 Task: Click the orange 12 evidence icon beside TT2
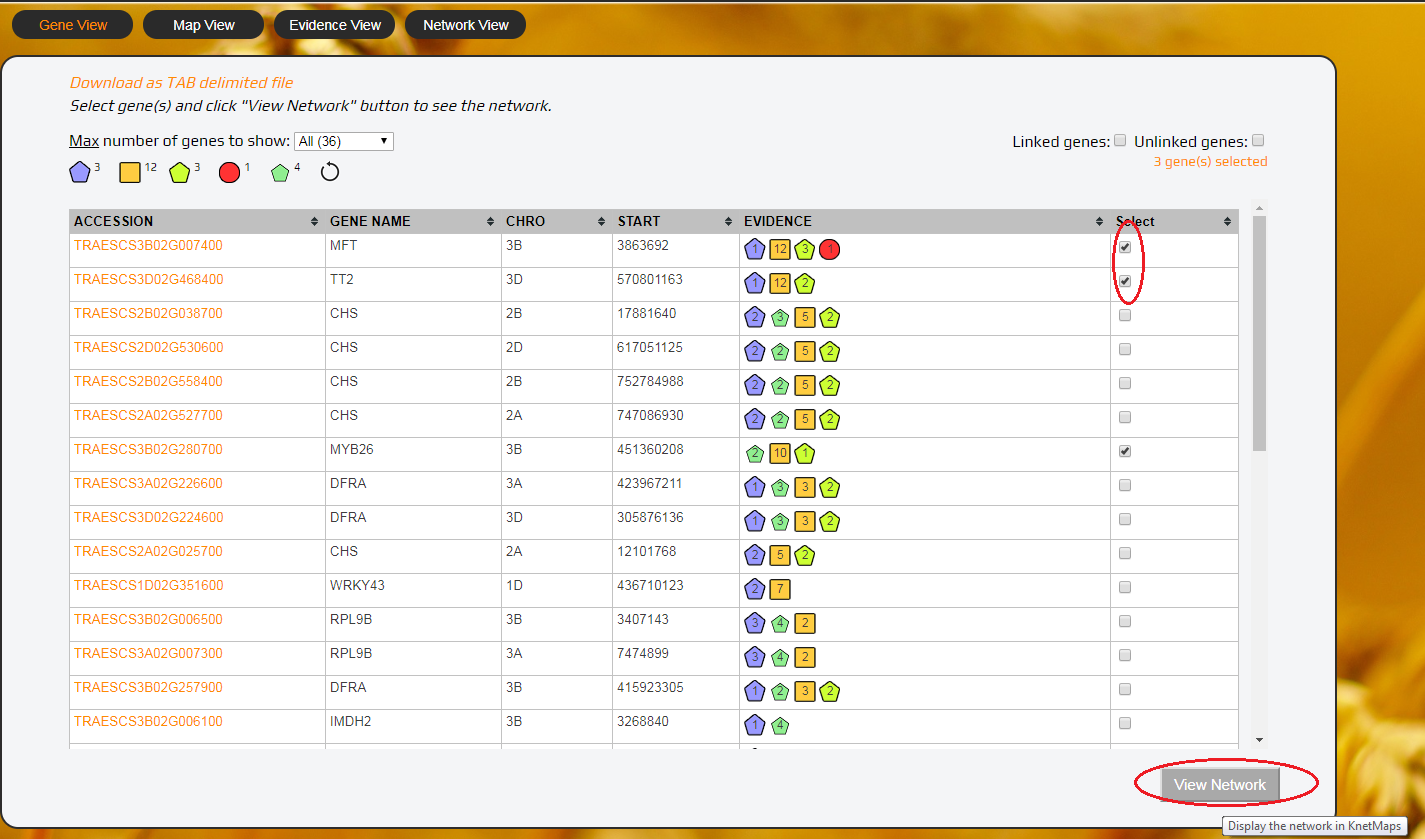(x=779, y=283)
